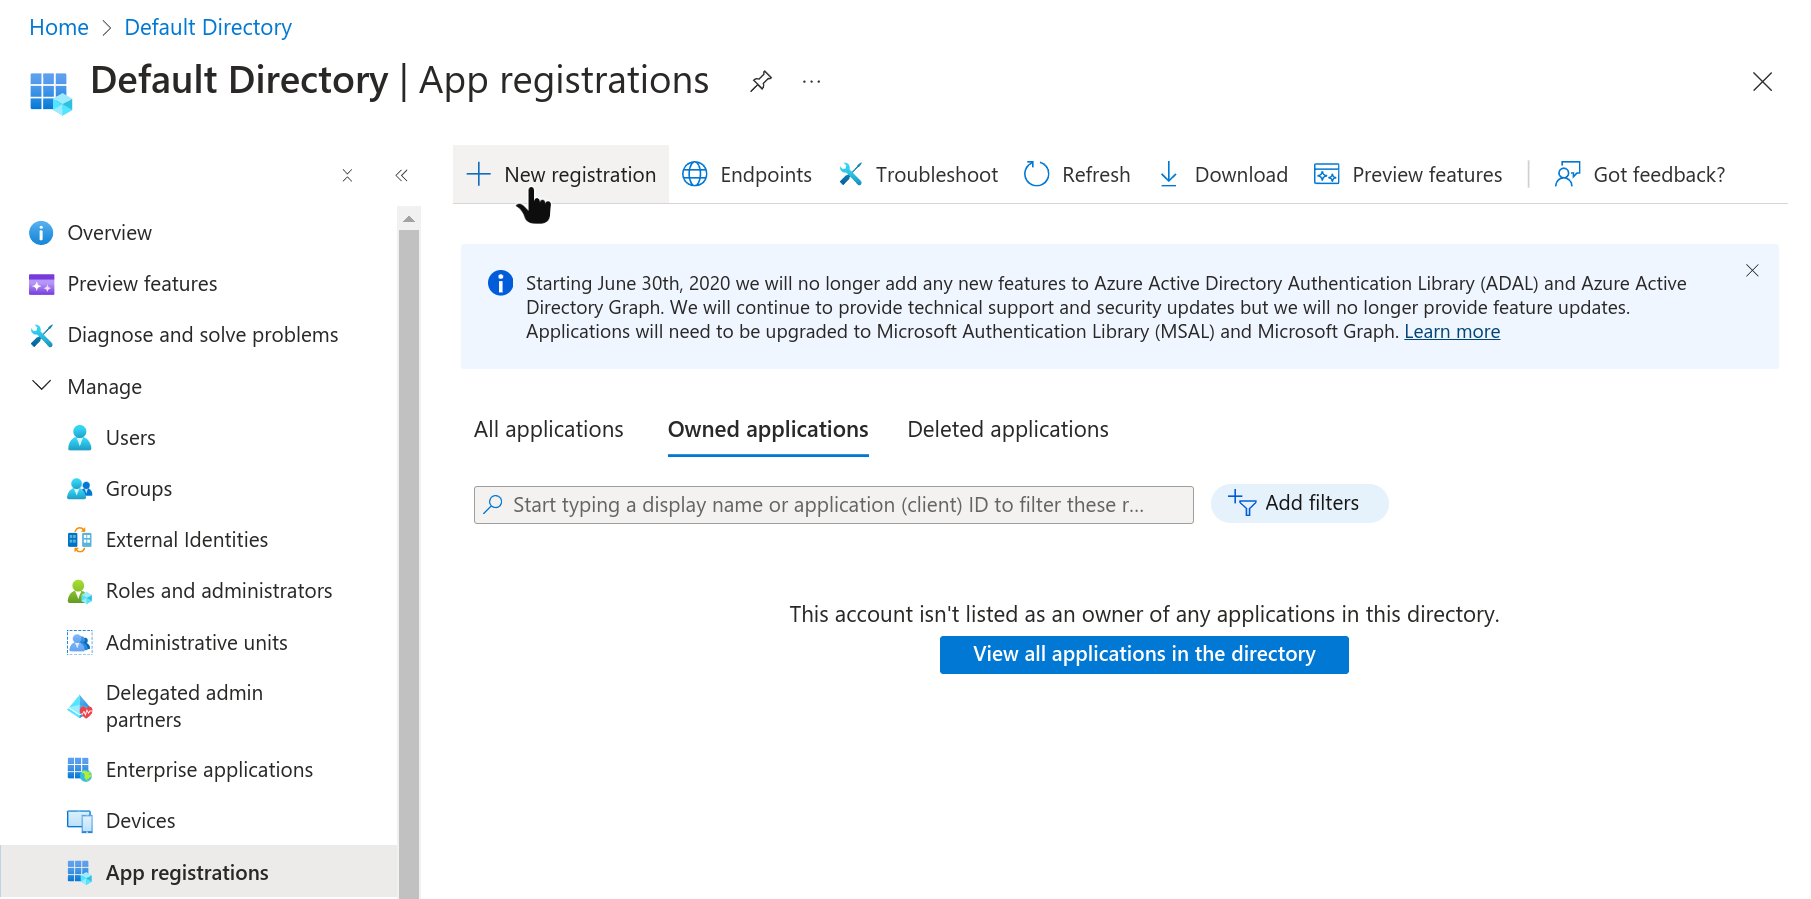Screen dimensions: 1811x899
Task: Click View all applications in the directory
Action: click(x=1143, y=654)
